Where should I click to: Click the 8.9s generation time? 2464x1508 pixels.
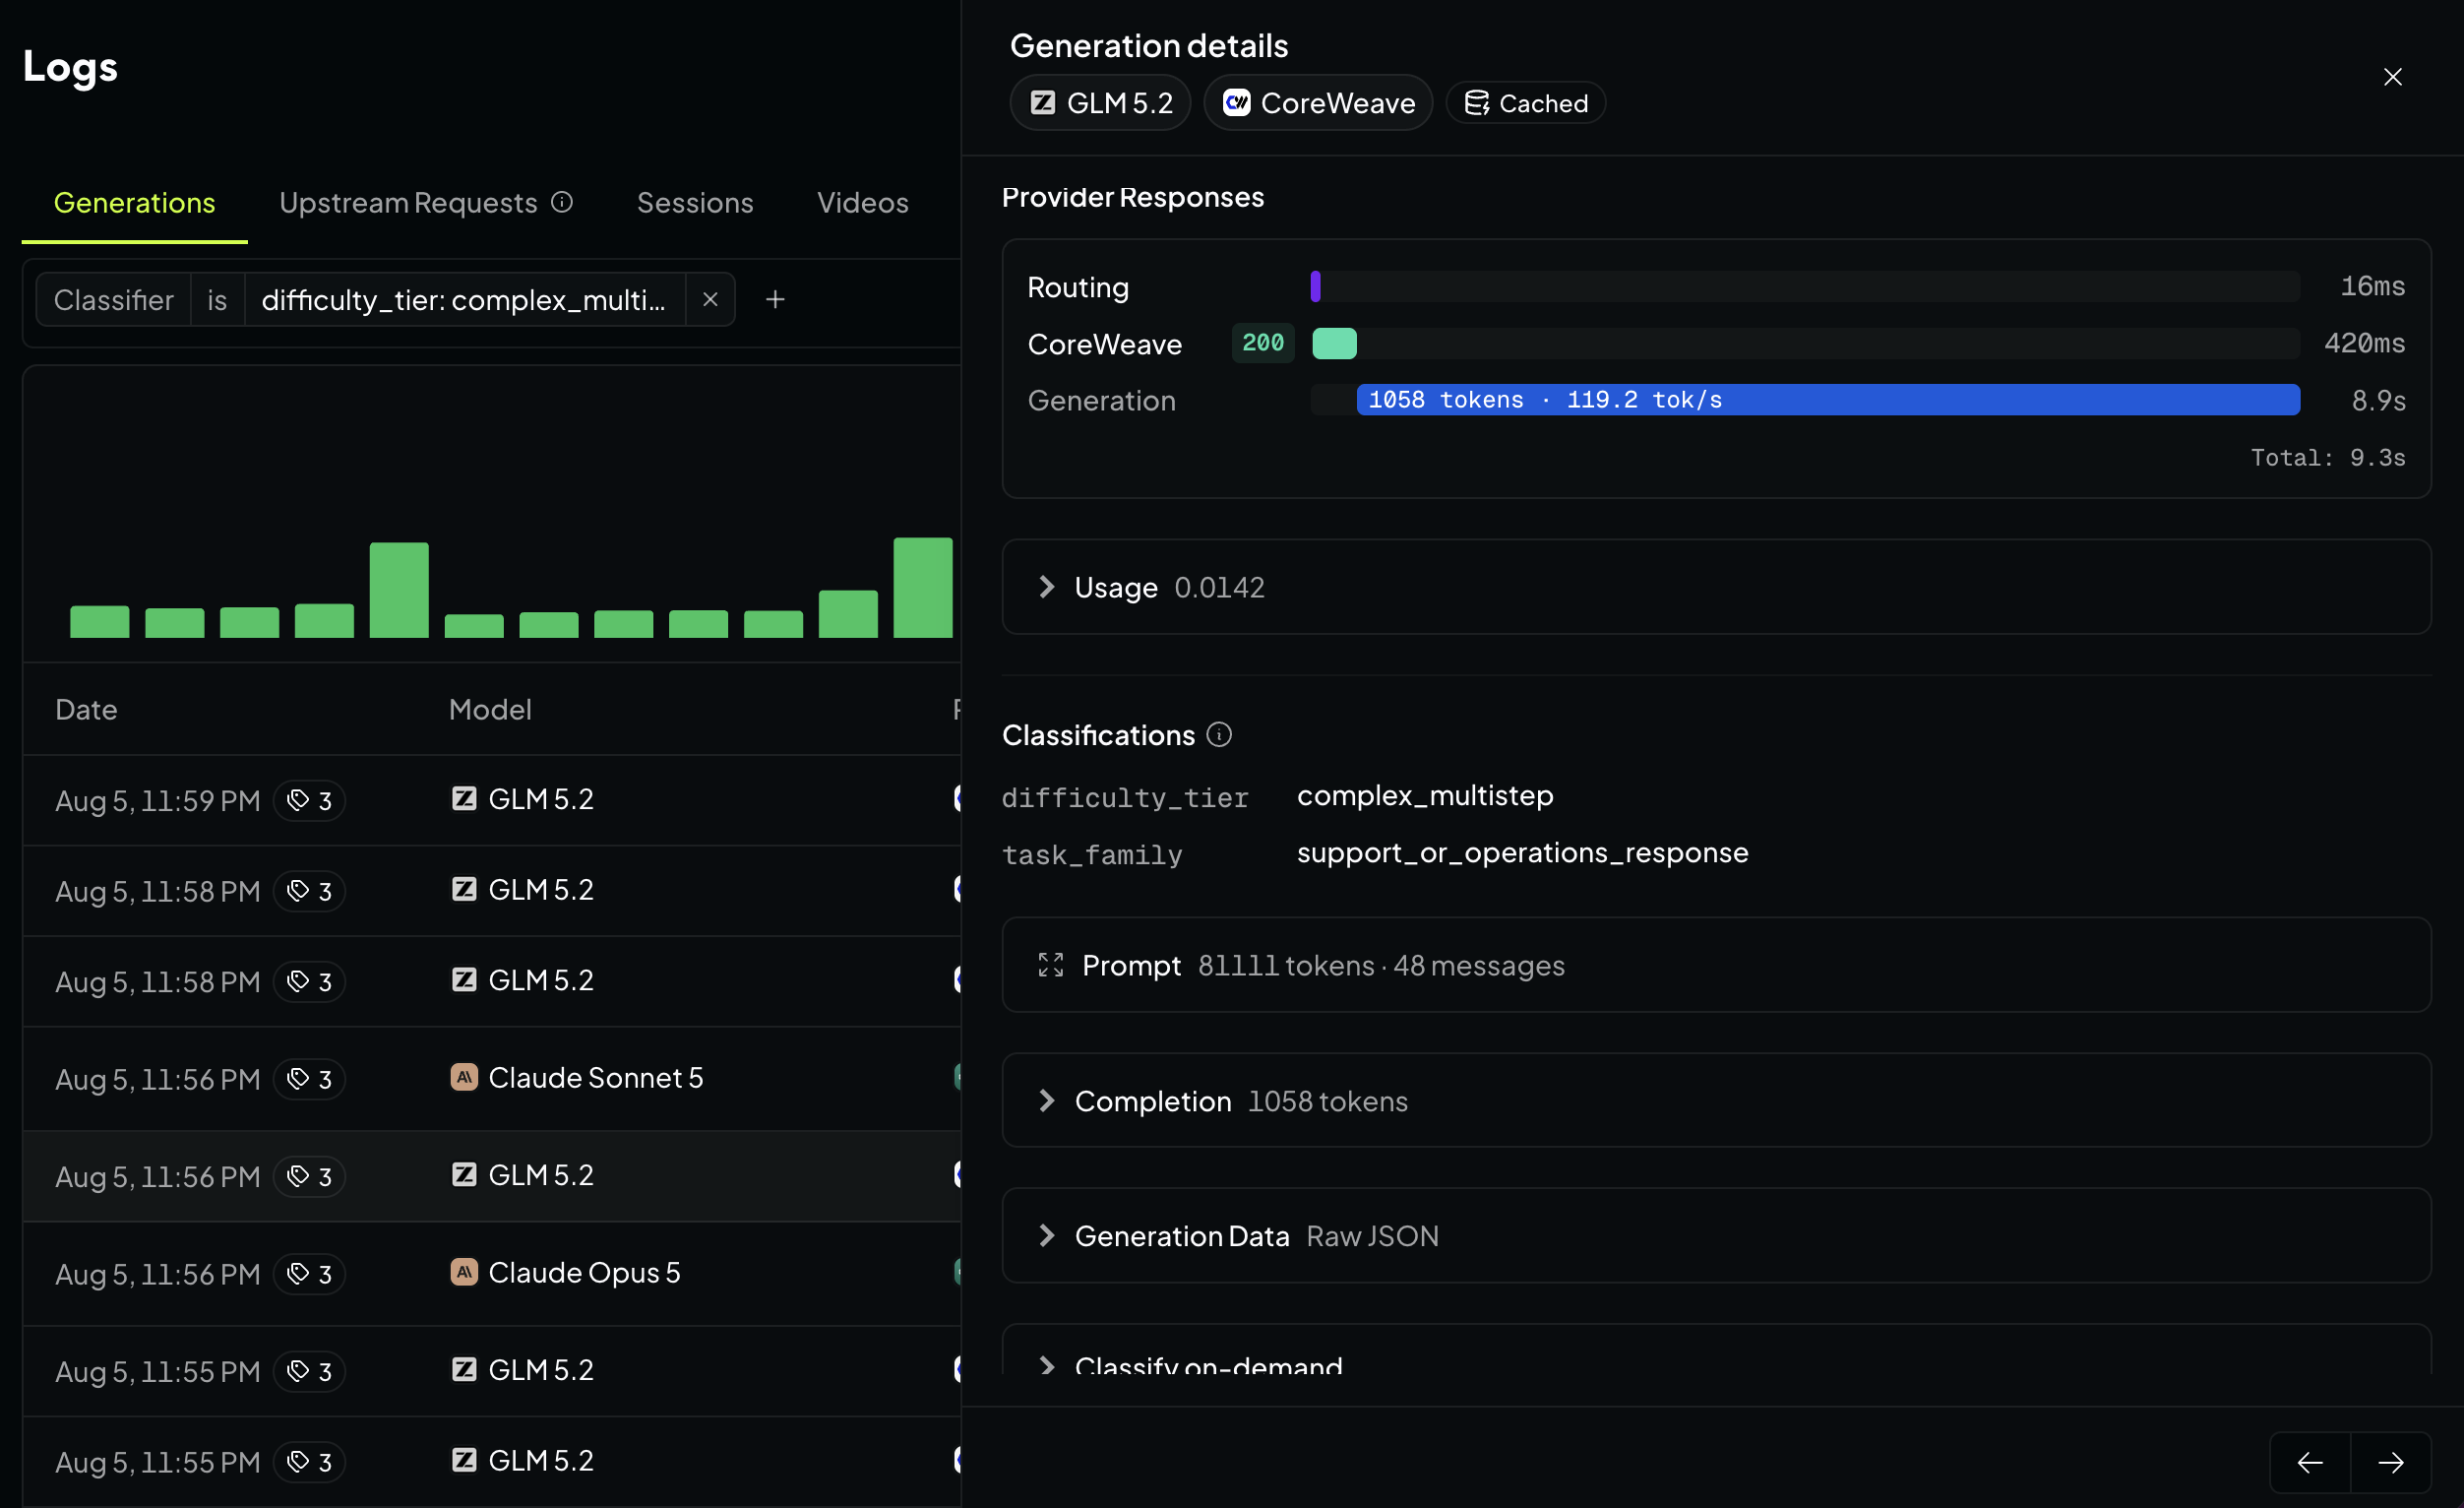tap(2378, 400)
